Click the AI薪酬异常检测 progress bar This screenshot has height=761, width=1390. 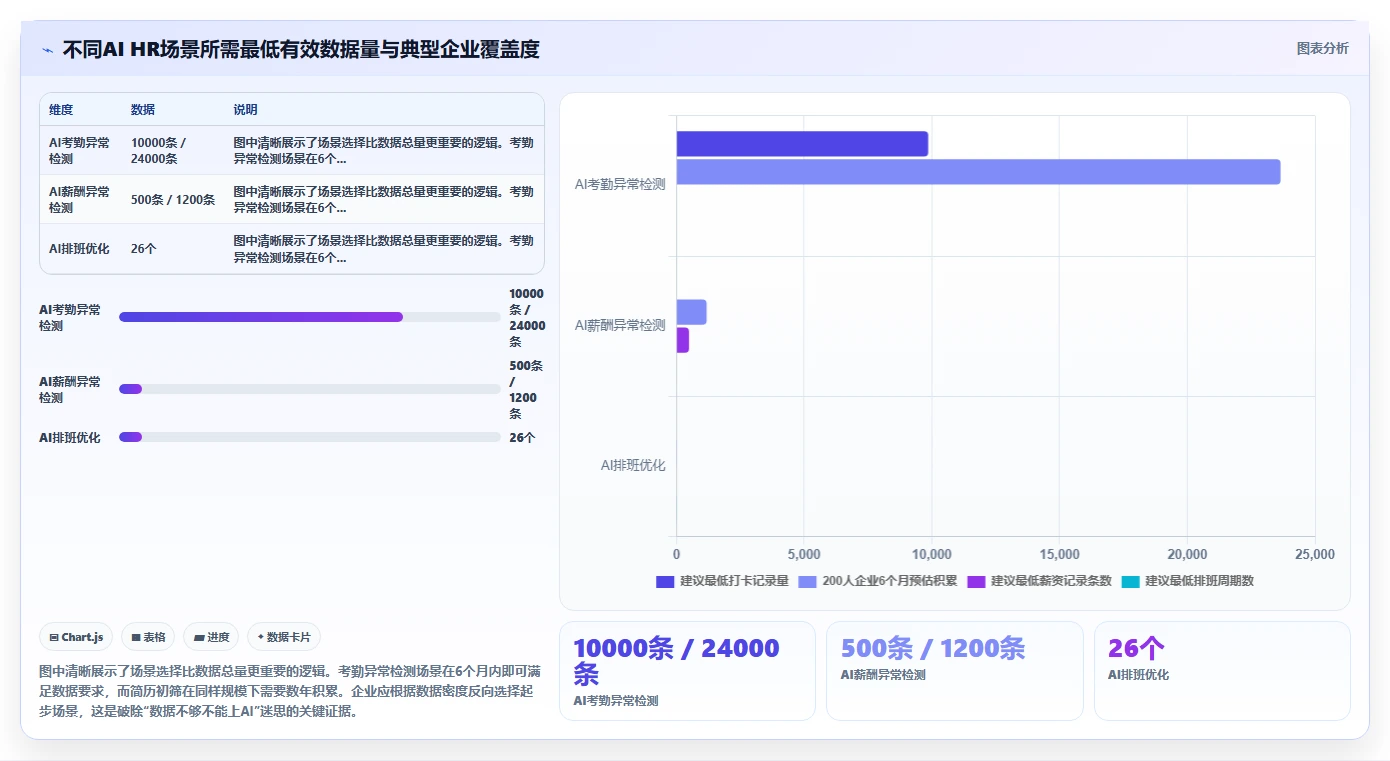[x=310, y=389]
